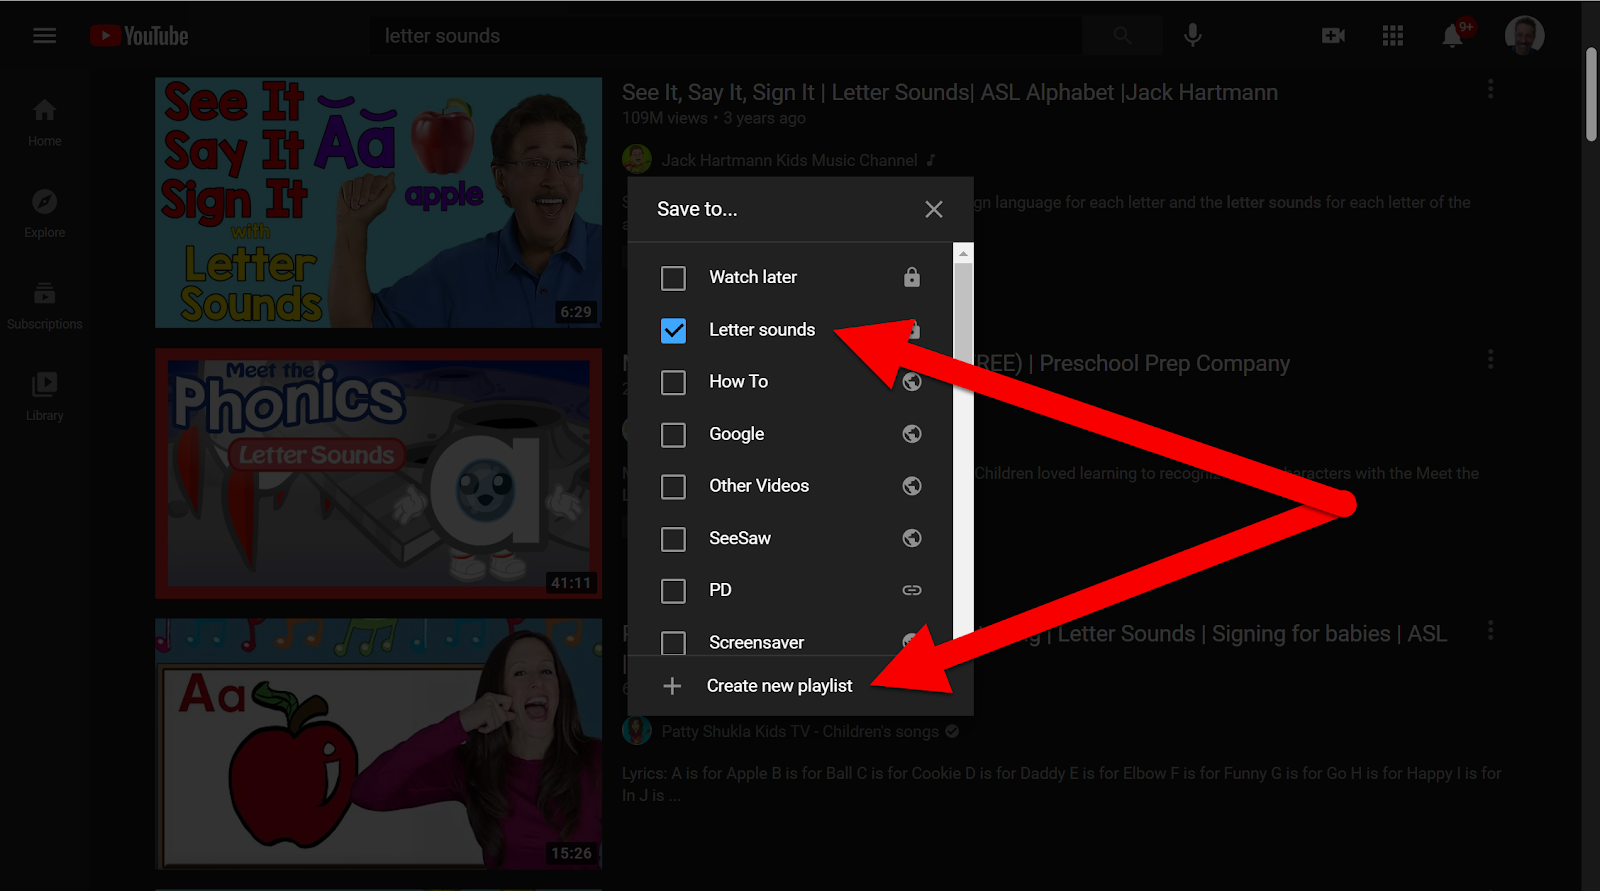Open the Preschool Prep Company video title
The width and height of the screenshot is (1600, 891).
pyautogui.click(x=1132, y=363)
